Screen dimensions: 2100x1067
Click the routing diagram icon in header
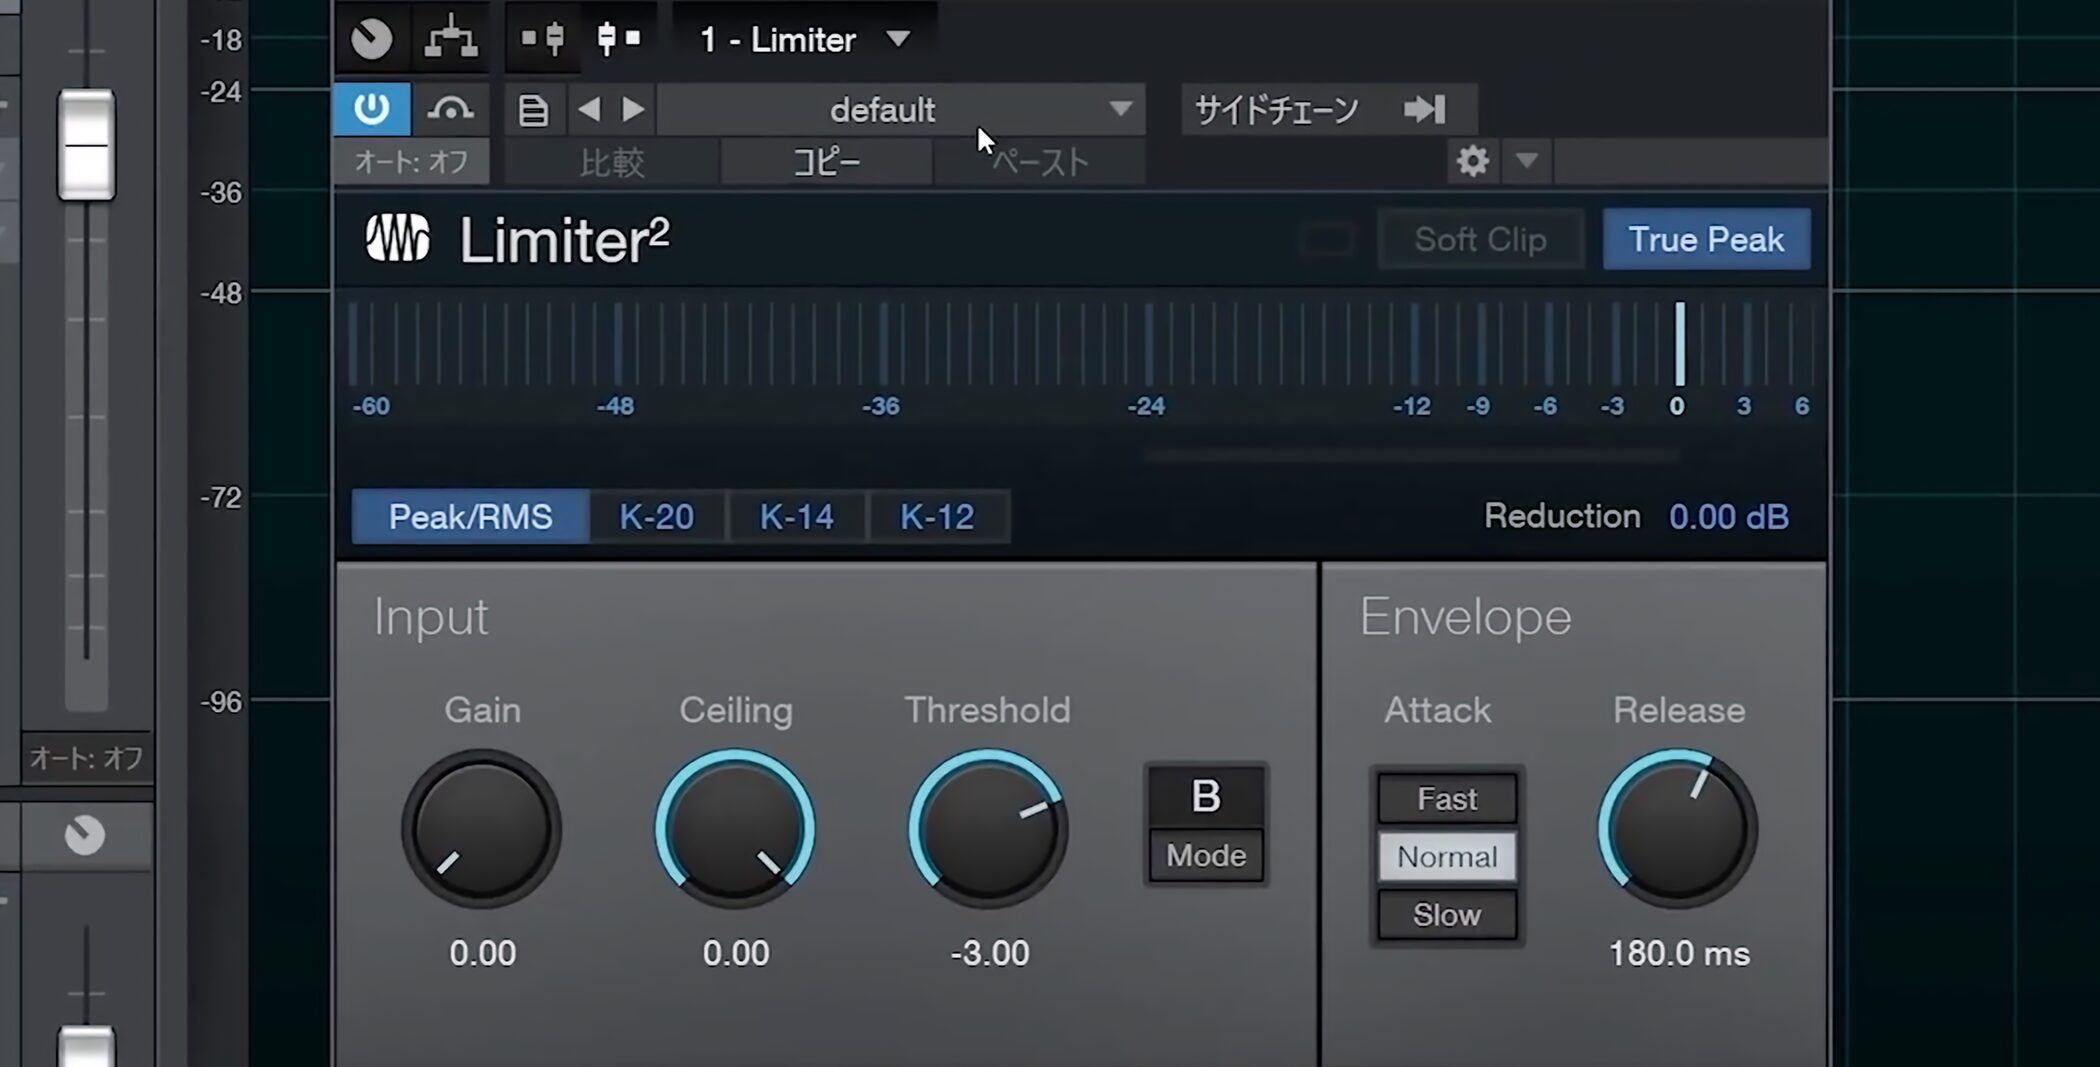451,39
